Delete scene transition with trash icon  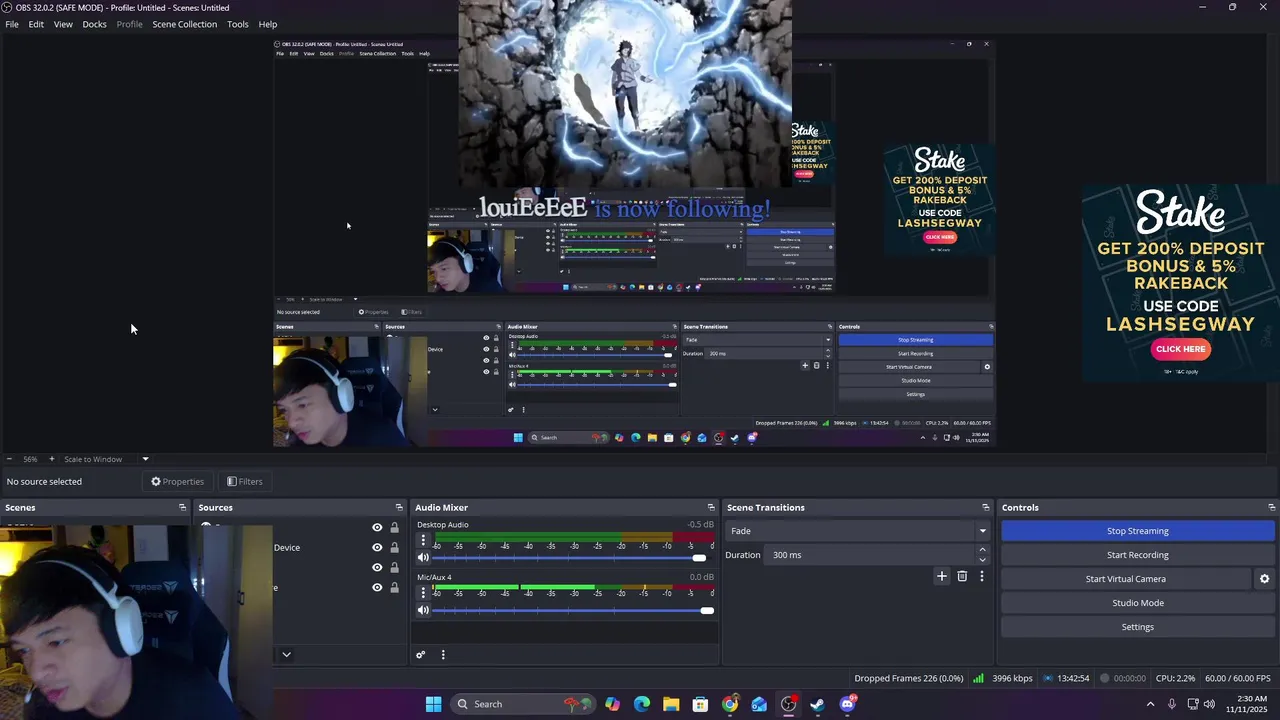962,576
